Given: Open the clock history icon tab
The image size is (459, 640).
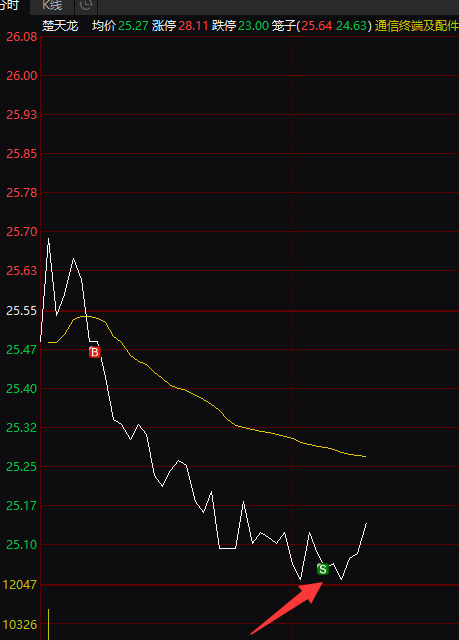Looking at the screenshot, I should coord(86,6).
